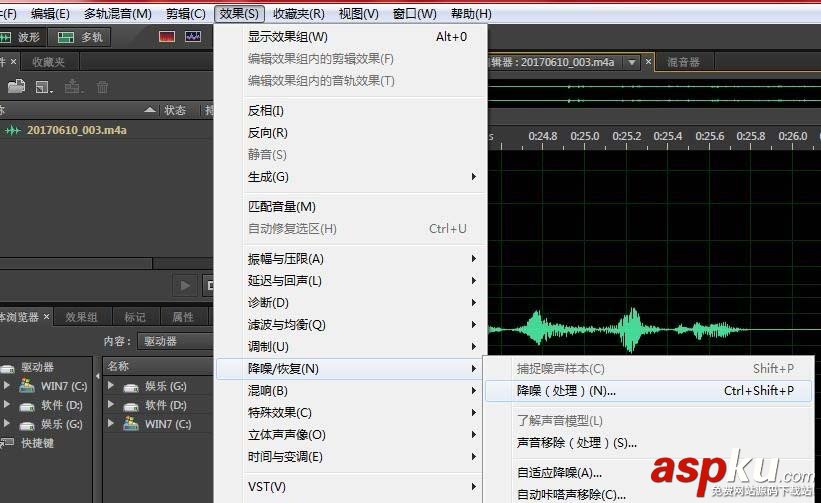Open the 窗口(W) menu
This screenshot has width=821, height=503.
pos(415,14)
